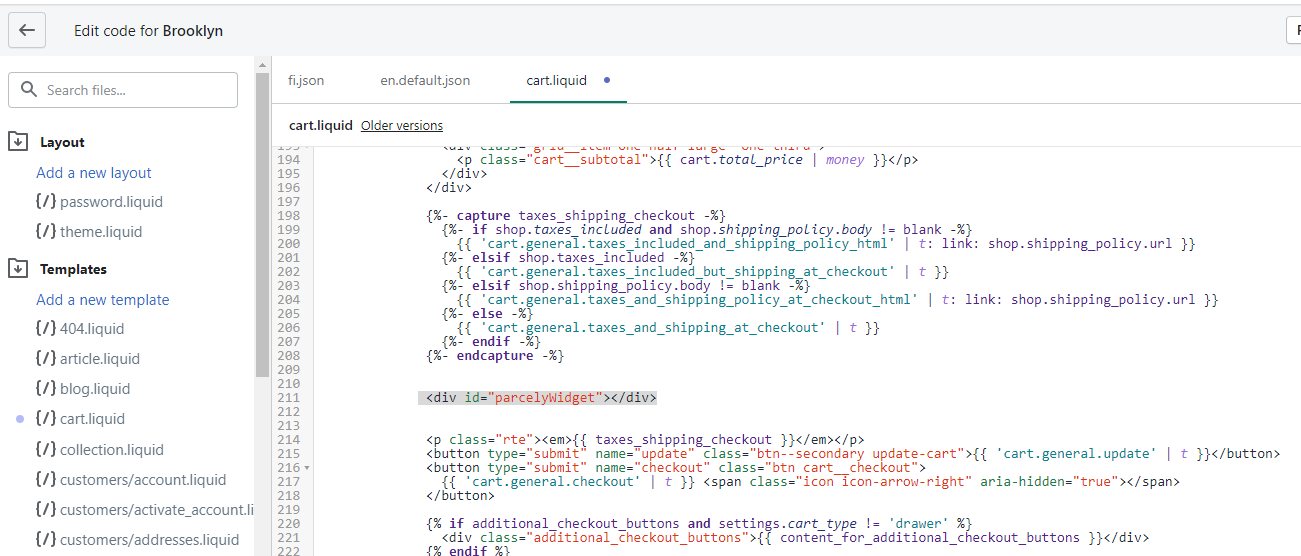Click the customers/account.liquid file icon
1301x556 pixels.
point(45,480)
